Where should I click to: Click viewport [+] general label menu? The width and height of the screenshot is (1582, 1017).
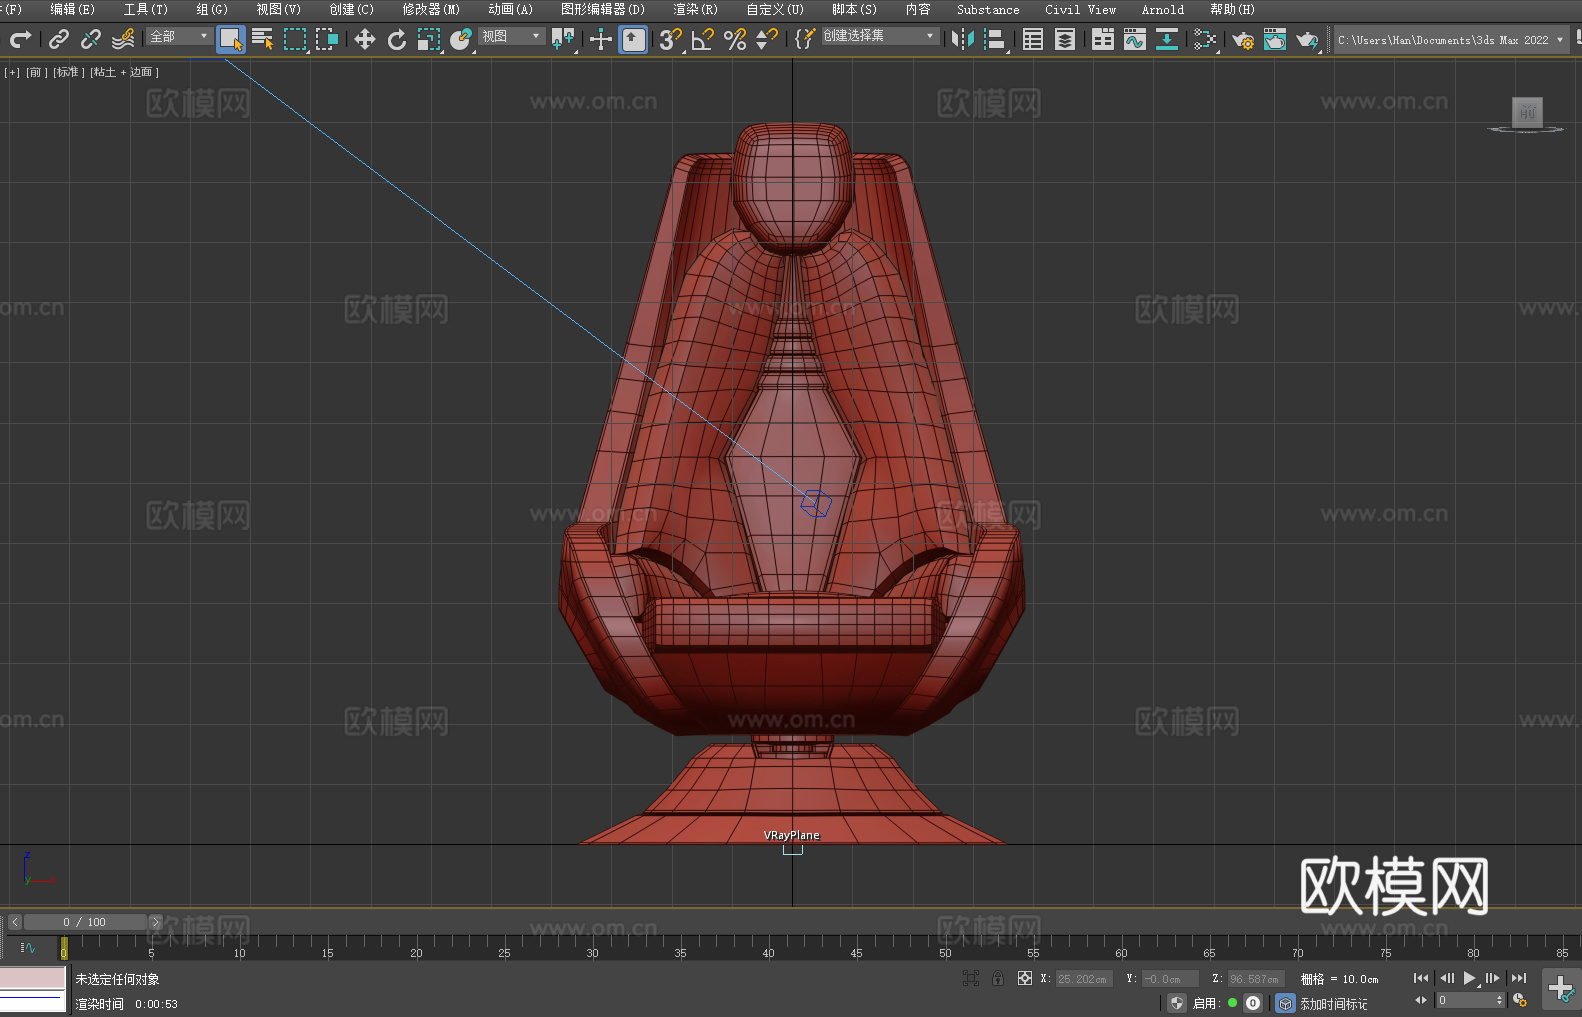point(12,72)
